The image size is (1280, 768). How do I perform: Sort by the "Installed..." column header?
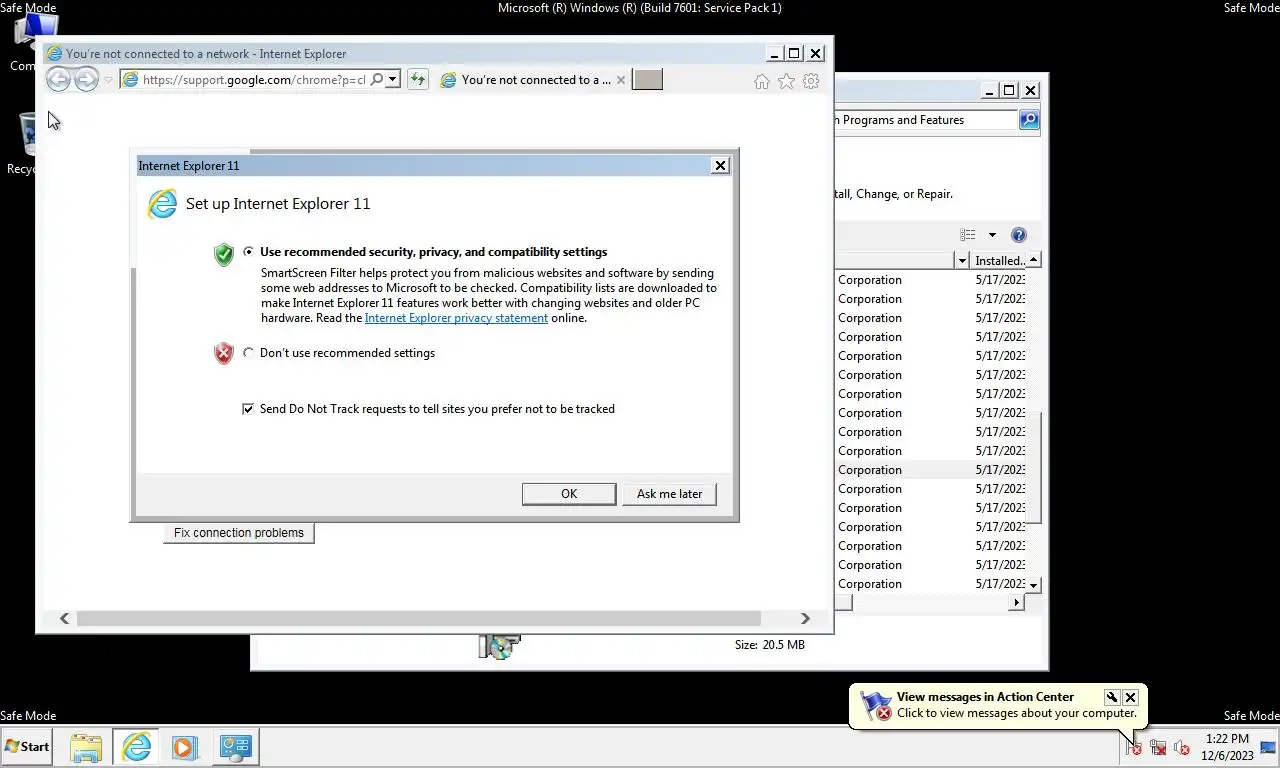coord(999,260)
